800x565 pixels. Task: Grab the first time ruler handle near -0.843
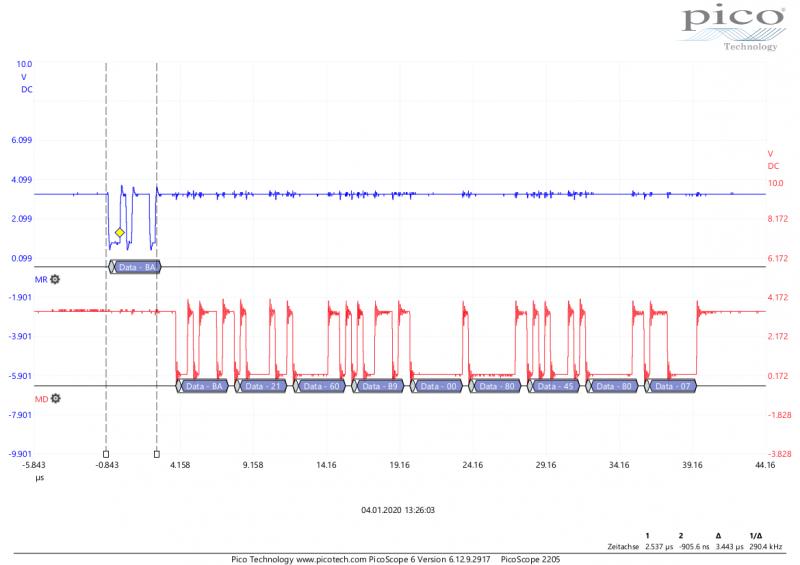pos(106,454)
